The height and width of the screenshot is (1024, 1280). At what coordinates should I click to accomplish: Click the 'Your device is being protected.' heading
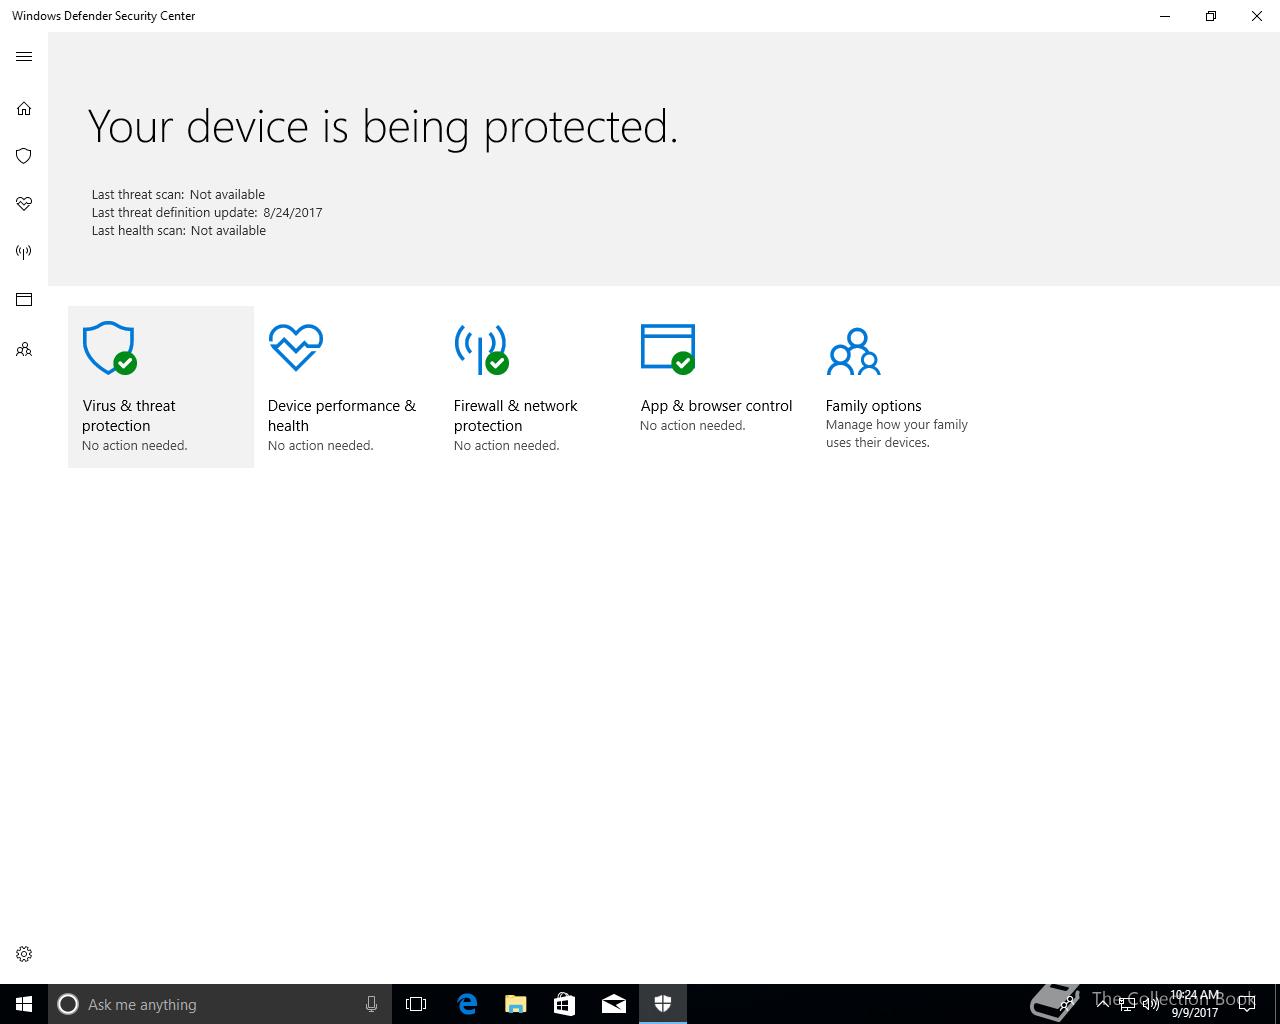(x=383, y=127)
